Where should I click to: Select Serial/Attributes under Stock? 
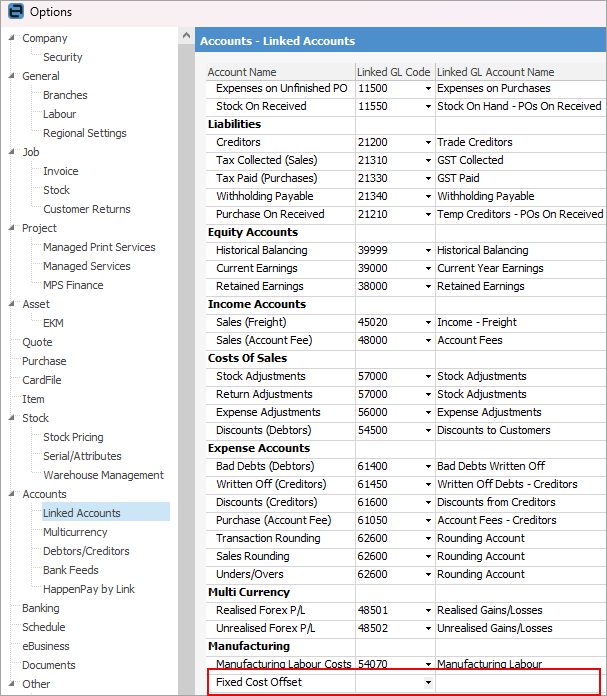tap(82, 456)
